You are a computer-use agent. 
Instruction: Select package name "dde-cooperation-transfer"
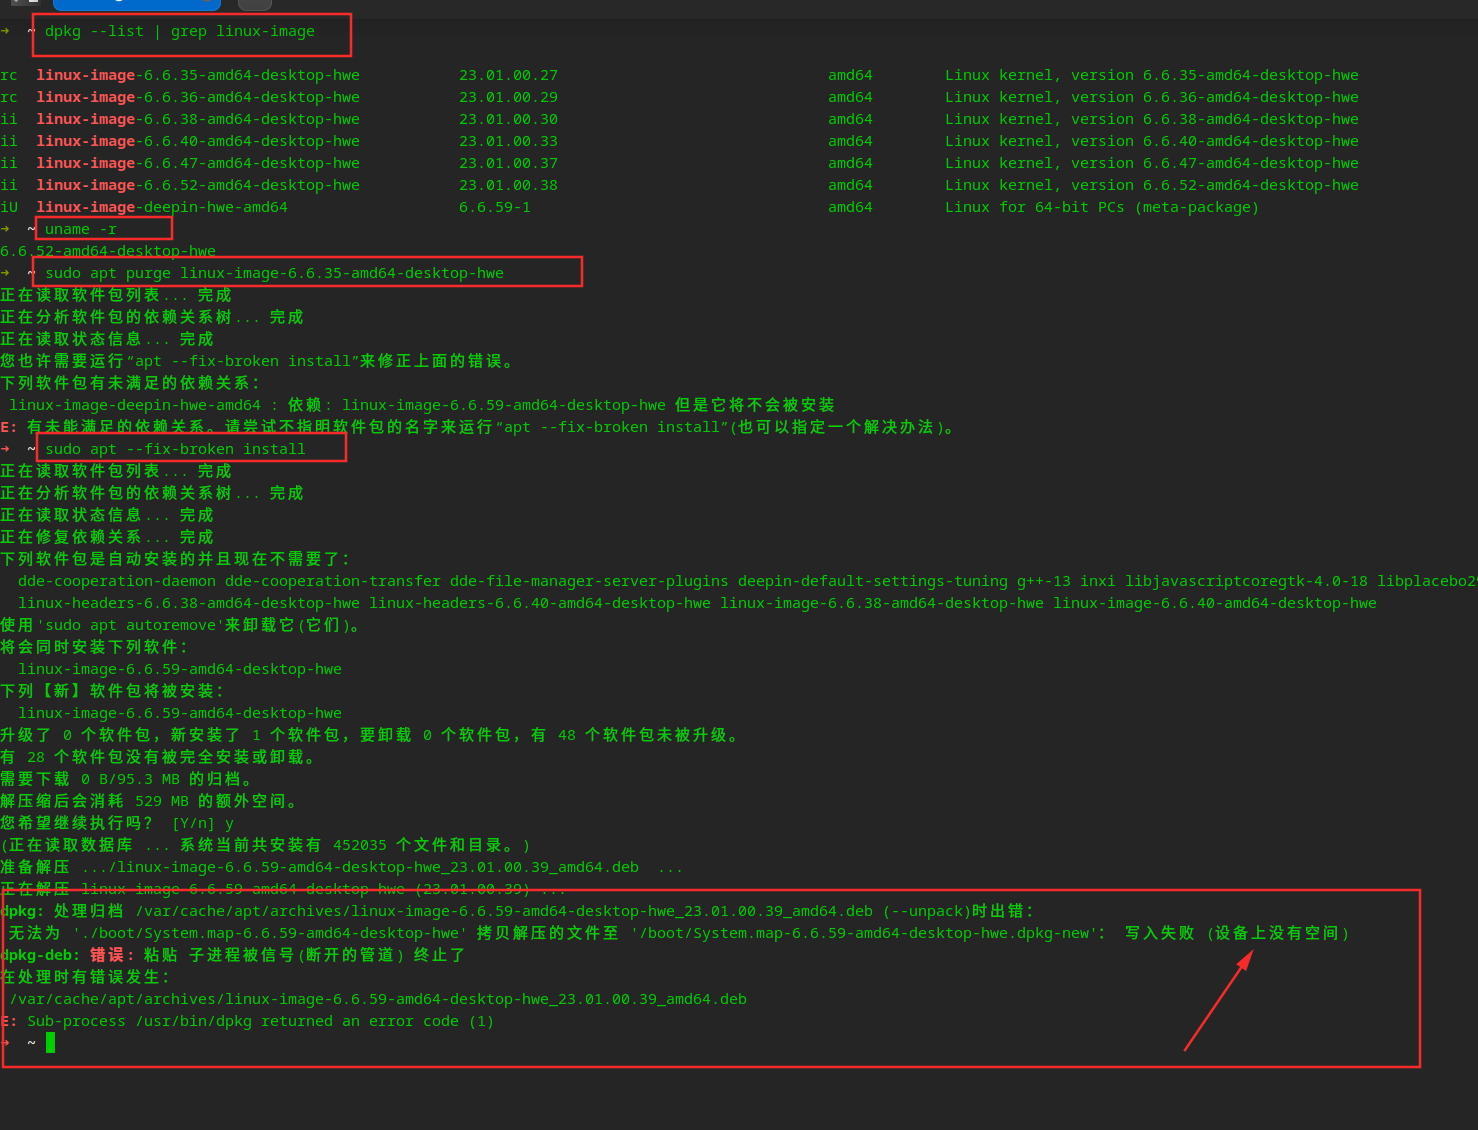click(x=333, y=581)
